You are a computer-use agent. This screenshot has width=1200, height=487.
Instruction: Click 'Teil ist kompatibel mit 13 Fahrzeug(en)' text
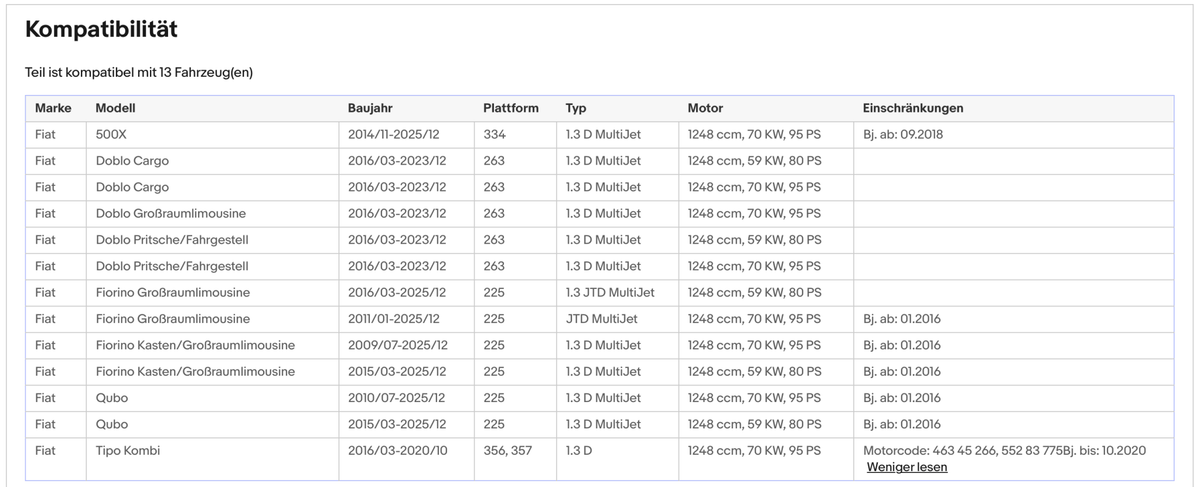(x=140, y=73)
